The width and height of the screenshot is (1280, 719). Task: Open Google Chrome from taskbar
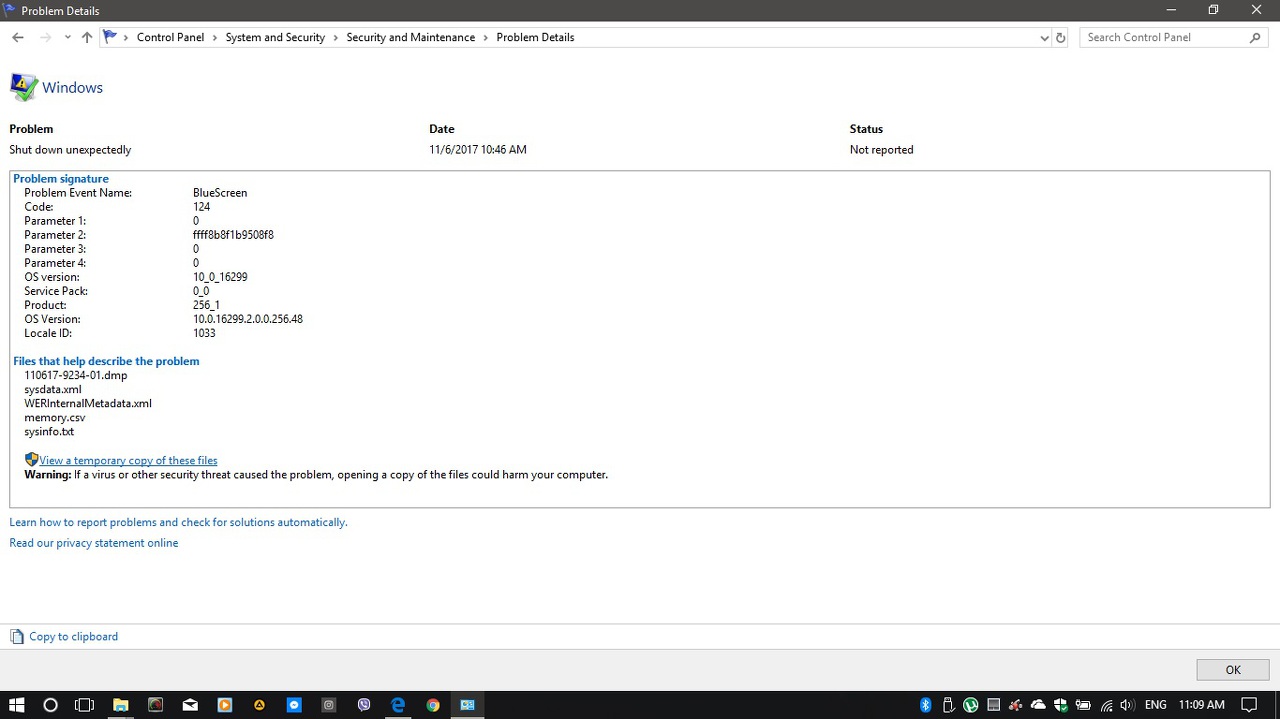(433, 705)
